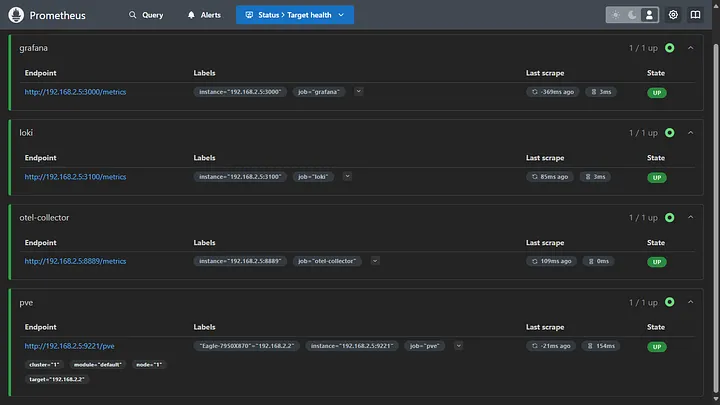Click grafana green health ring icon

669,48
